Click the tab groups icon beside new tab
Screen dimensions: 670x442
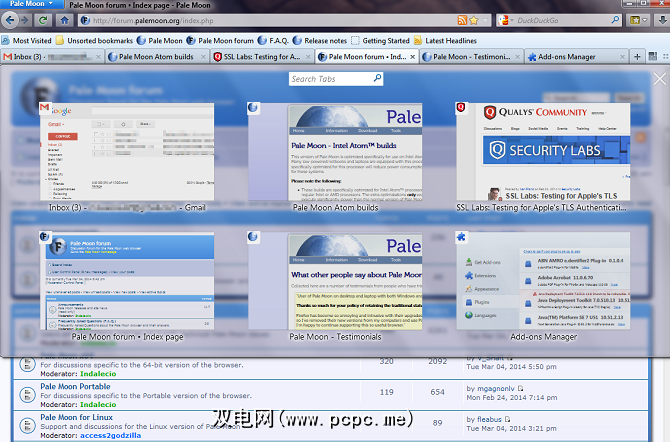tap(652, 56)
